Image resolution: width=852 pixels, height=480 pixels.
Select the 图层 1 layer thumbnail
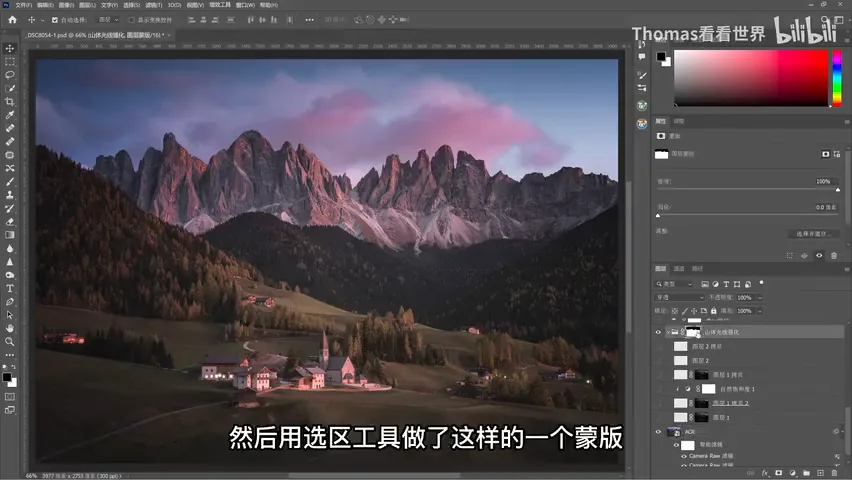point(680,417)
